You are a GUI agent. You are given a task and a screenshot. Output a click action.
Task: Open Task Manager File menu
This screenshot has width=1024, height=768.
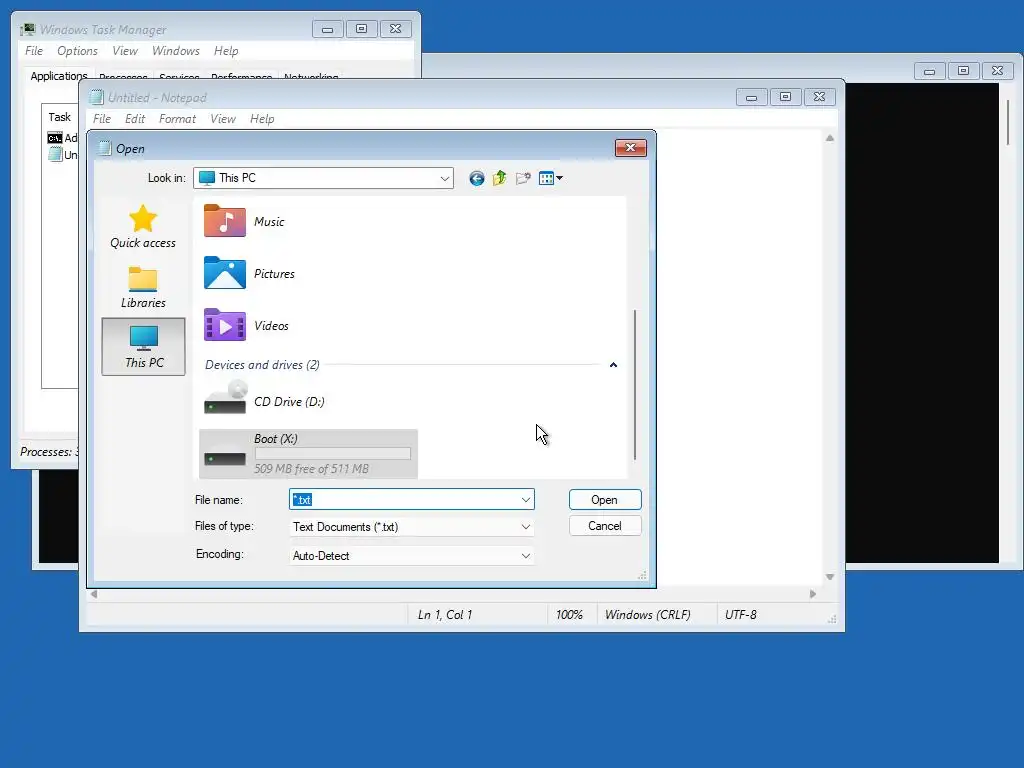pos(34,51)
